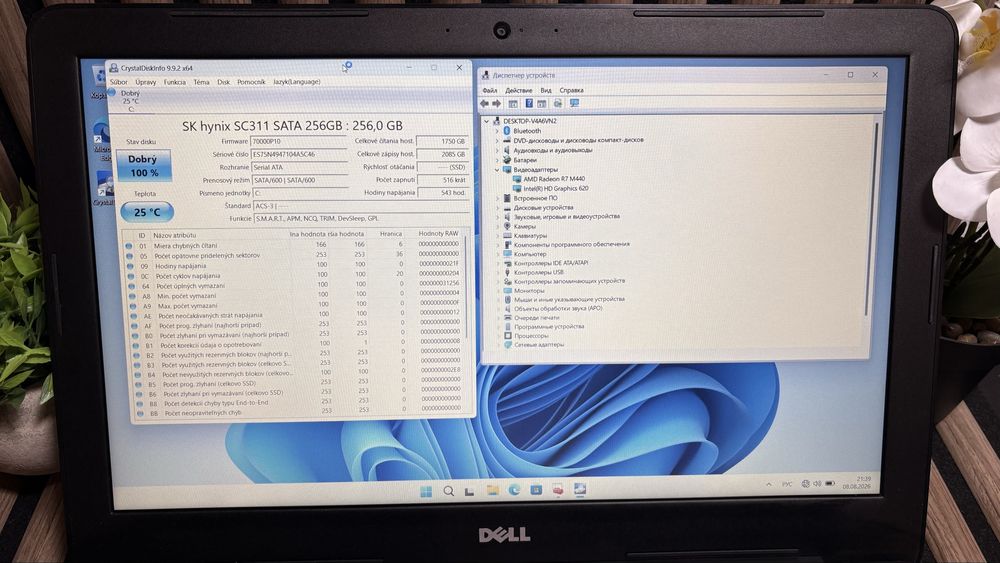Viewport: 1000px width, 563px height.
Task: Expand the Клавиатуры node
Action: tap(498, 236)
